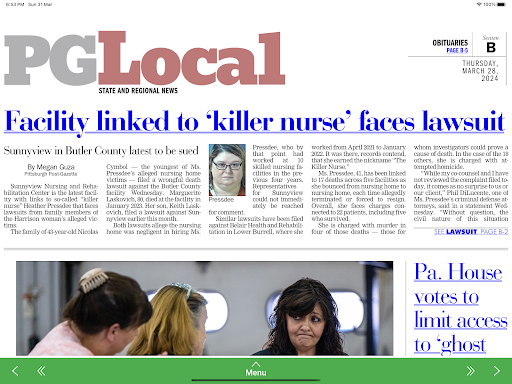Tap the battery indicator in status bar
This screenshot has height=384, width=512.
tap(501, 4)
